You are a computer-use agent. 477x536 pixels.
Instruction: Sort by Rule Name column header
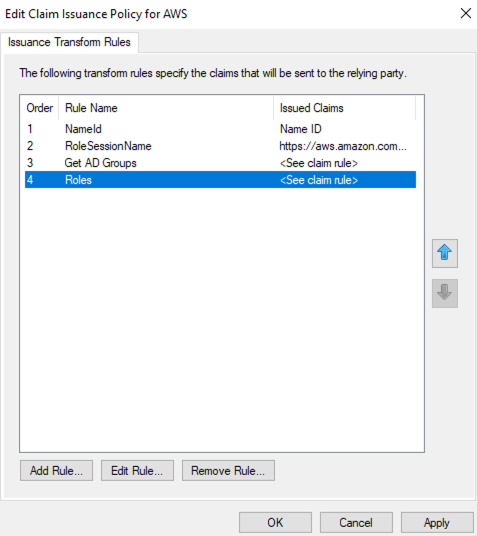click(x=166, y=108)
